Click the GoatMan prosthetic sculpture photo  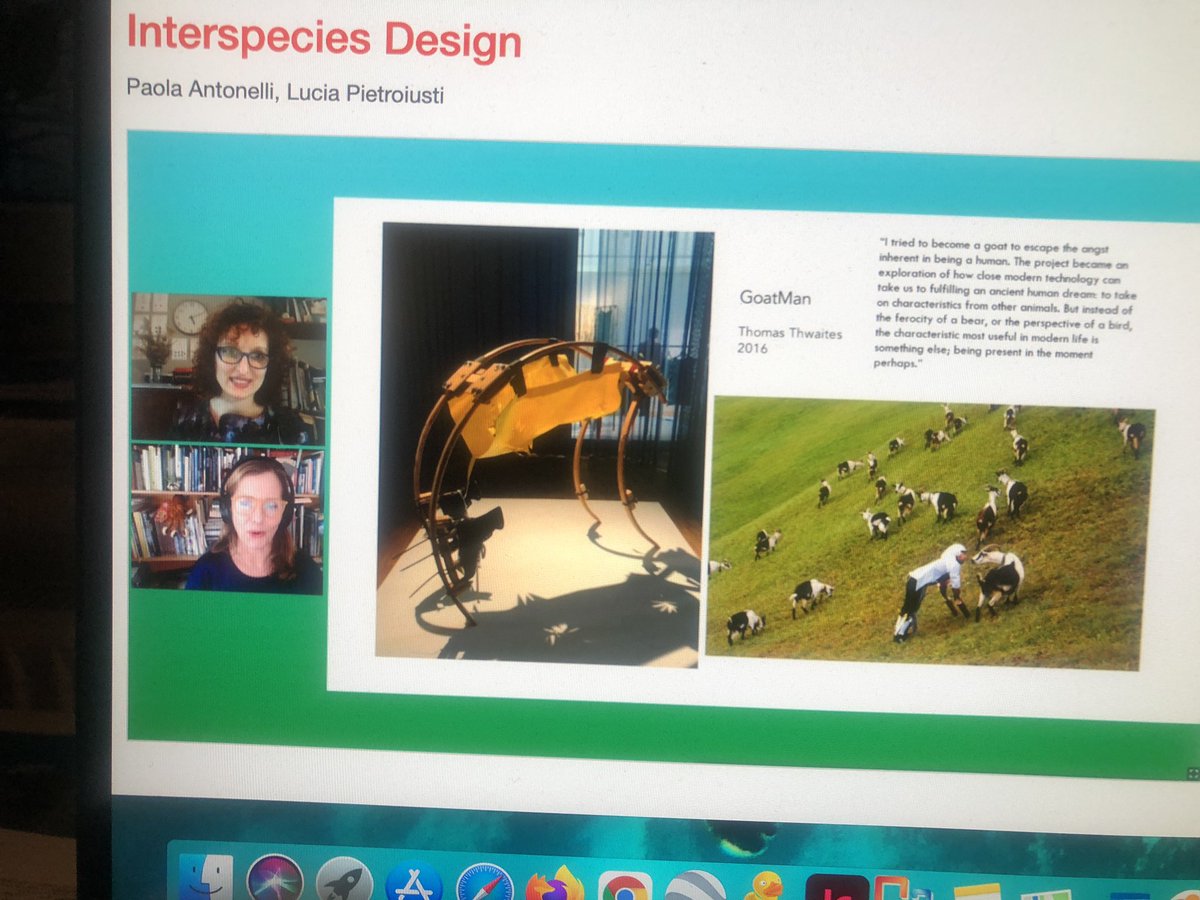[544, 443]
